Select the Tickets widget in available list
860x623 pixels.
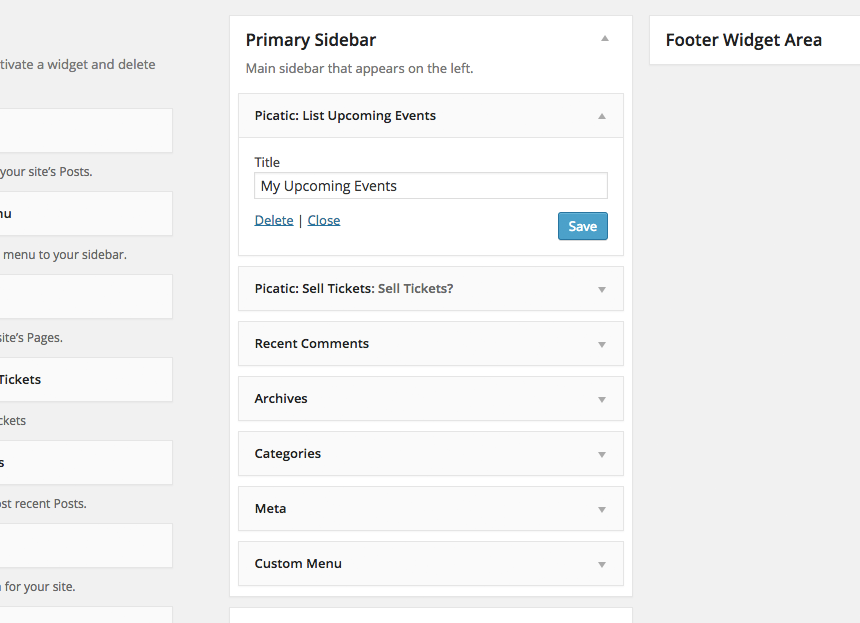pos(86,380)
